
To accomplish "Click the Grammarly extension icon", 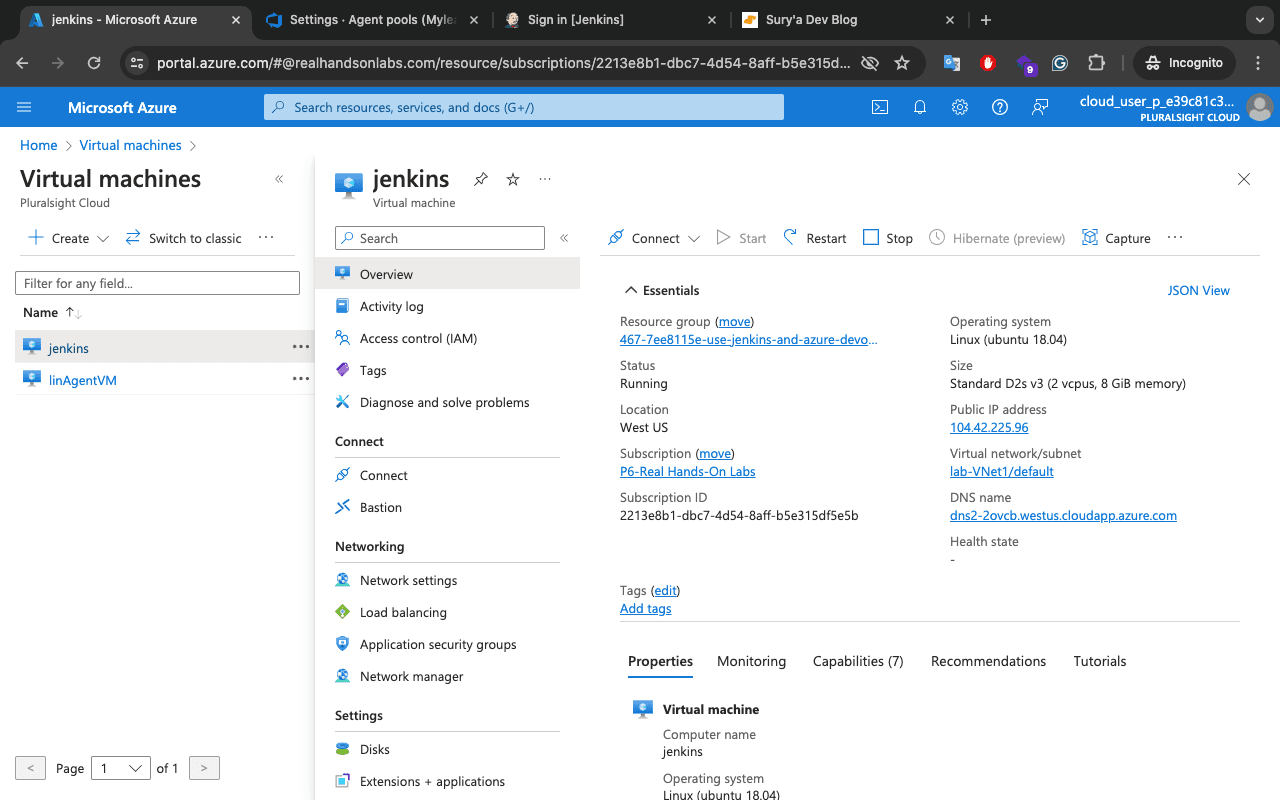I will 1060,63.
